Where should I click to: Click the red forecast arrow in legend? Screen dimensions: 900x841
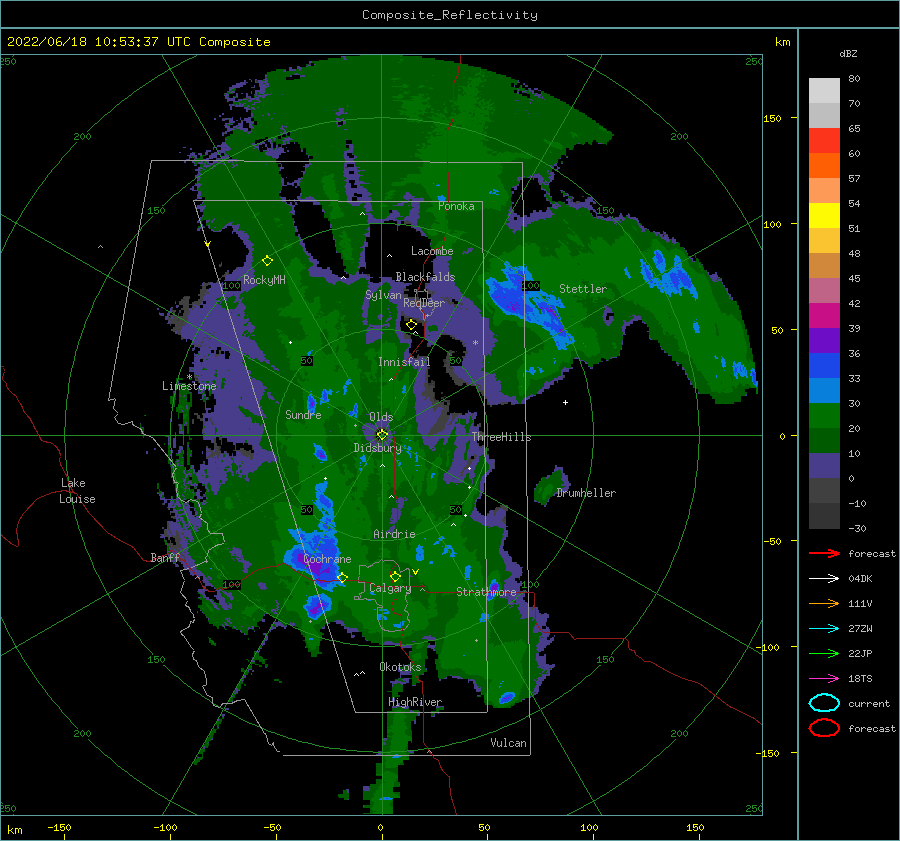(x=824, y=553)
